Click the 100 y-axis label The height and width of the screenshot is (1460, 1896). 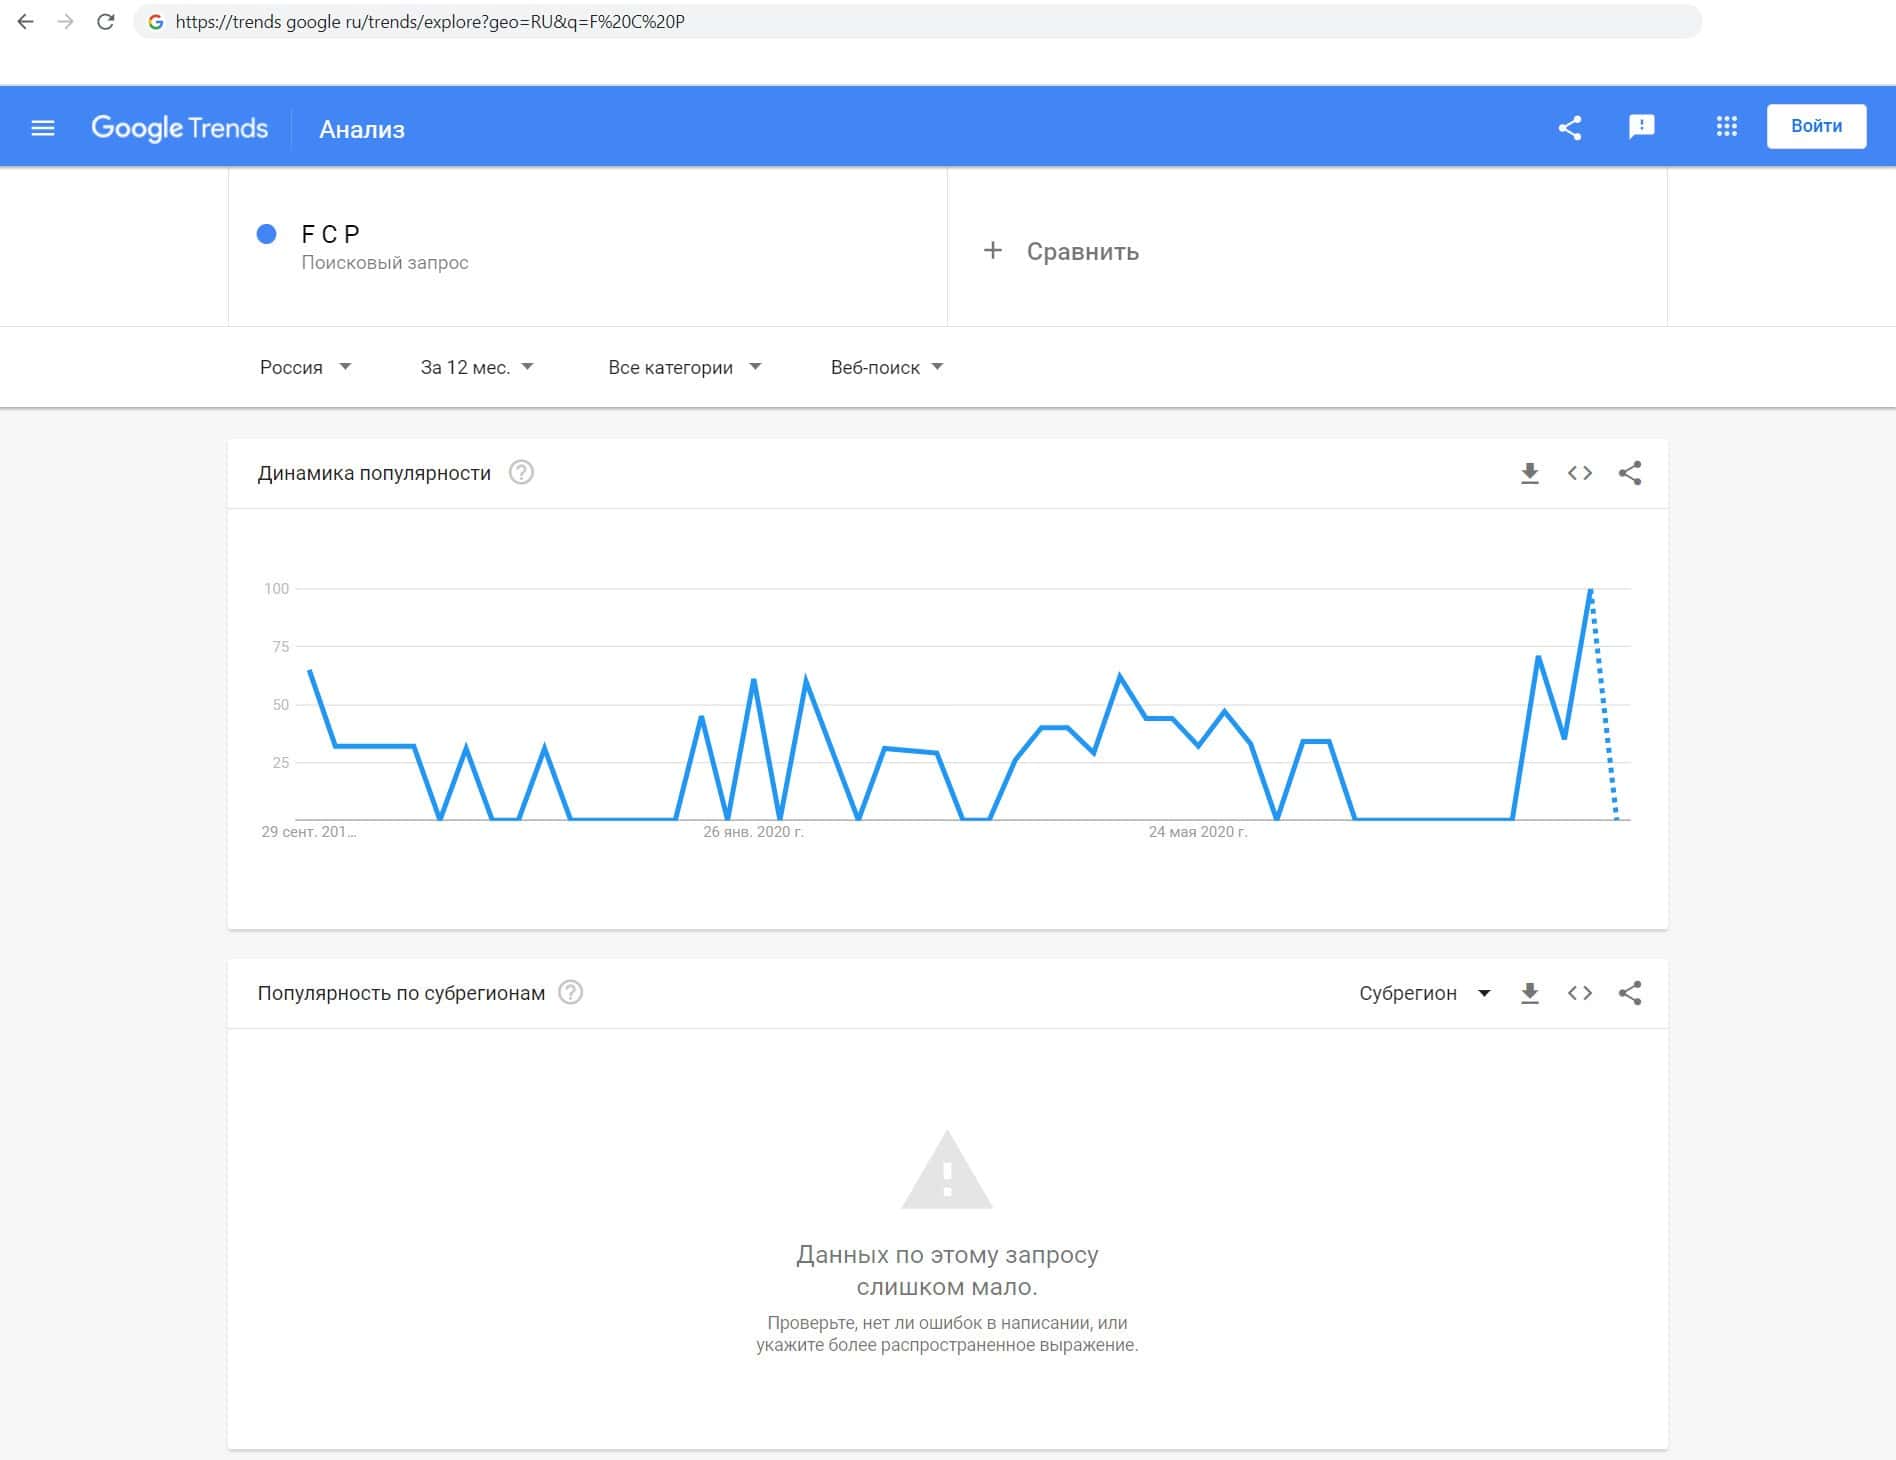pyautogui.click(x=277, y=589)
